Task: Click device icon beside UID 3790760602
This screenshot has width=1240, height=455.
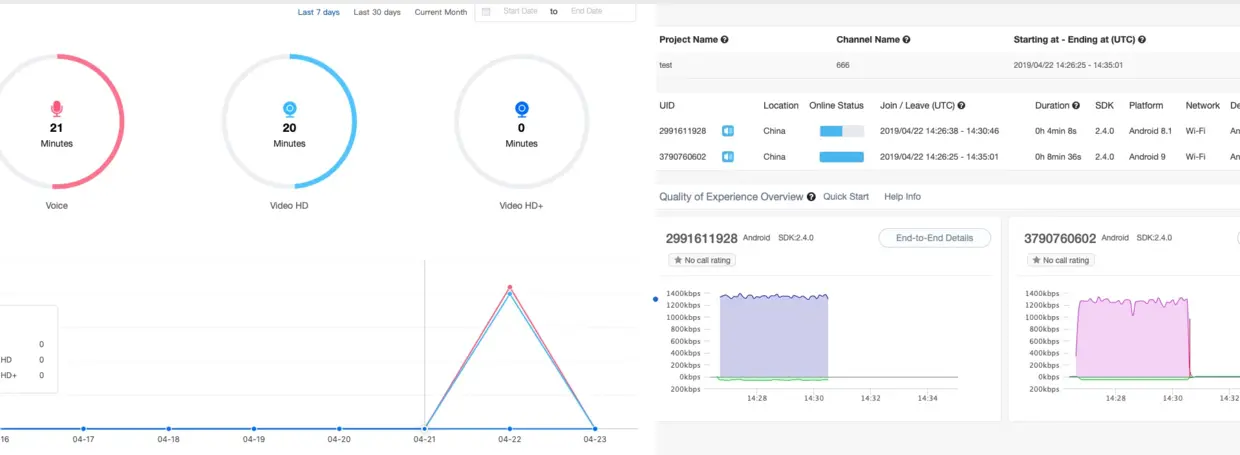Action: point(729,157)
